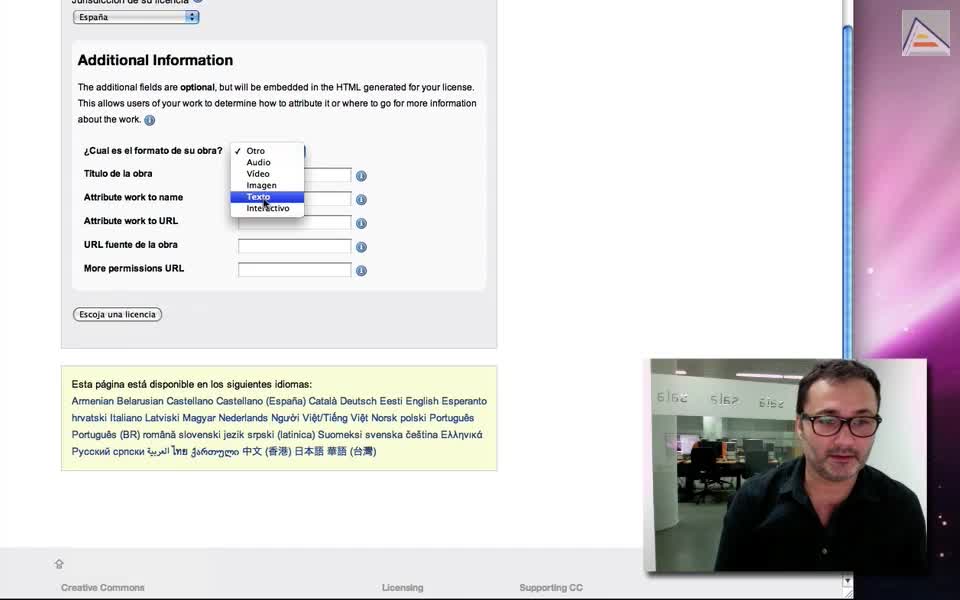
Task: Click the webcam video overlay
Action: tap(787, 465)
